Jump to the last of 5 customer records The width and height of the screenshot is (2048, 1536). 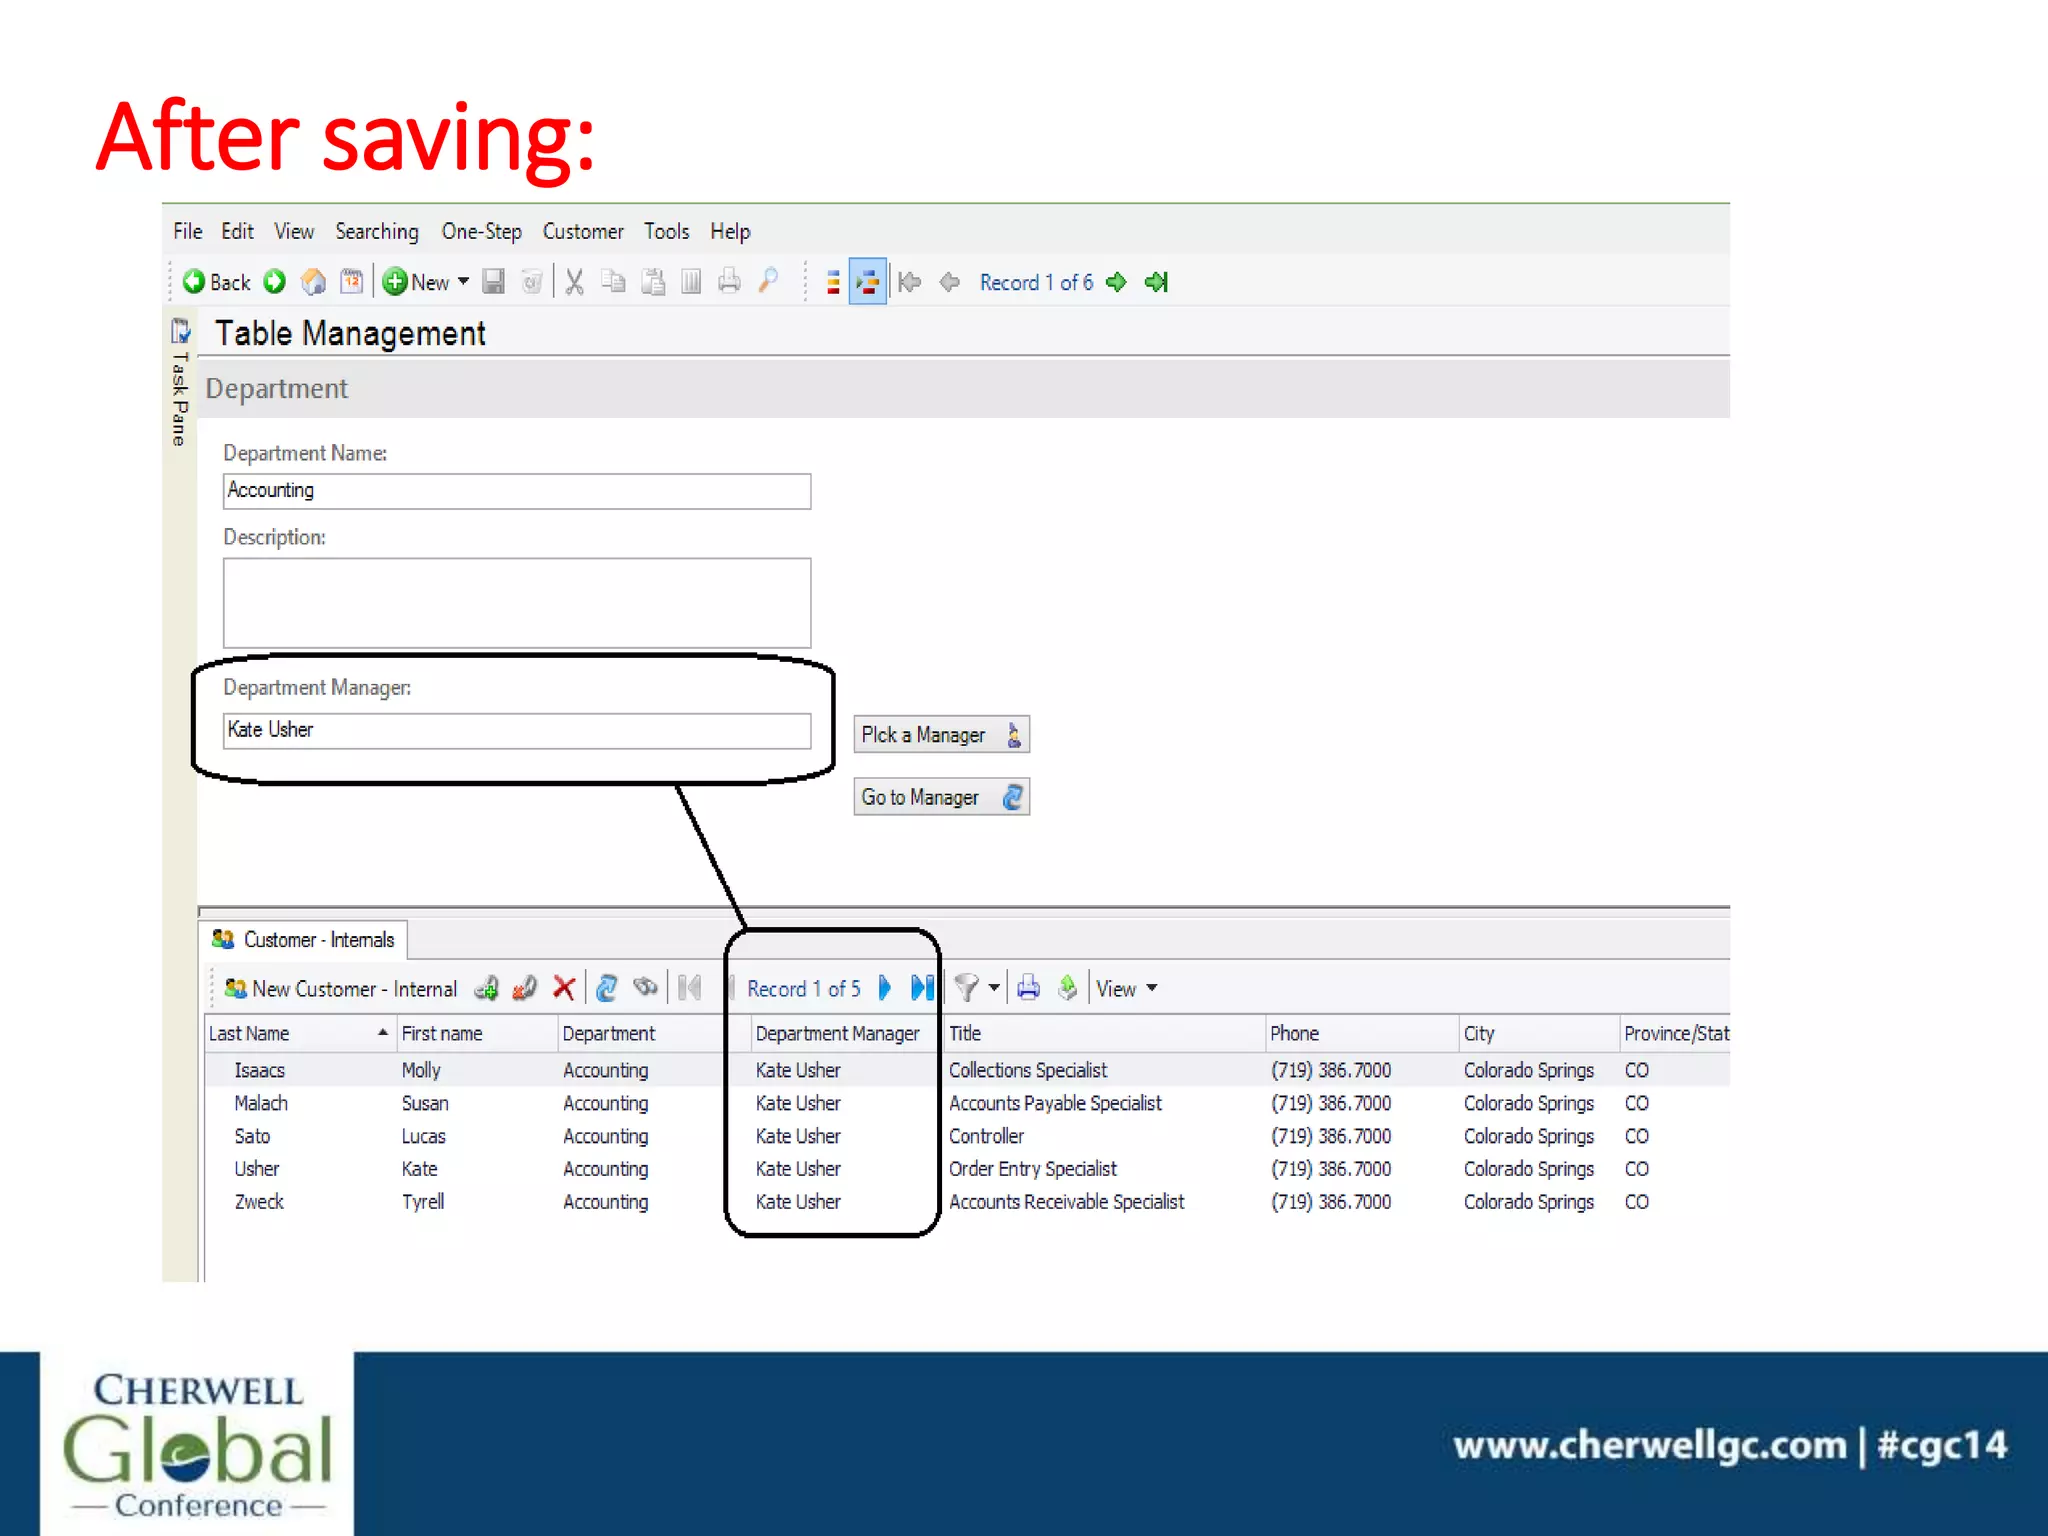(x=922, y=988)
